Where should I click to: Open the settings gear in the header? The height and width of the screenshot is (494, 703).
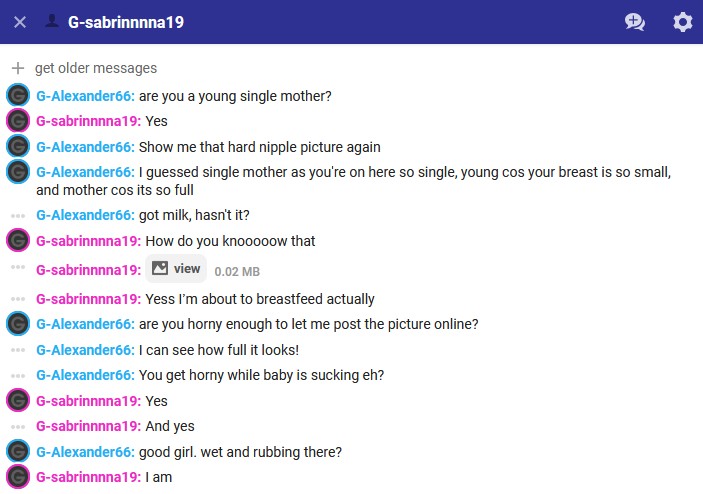coord(682,22)
